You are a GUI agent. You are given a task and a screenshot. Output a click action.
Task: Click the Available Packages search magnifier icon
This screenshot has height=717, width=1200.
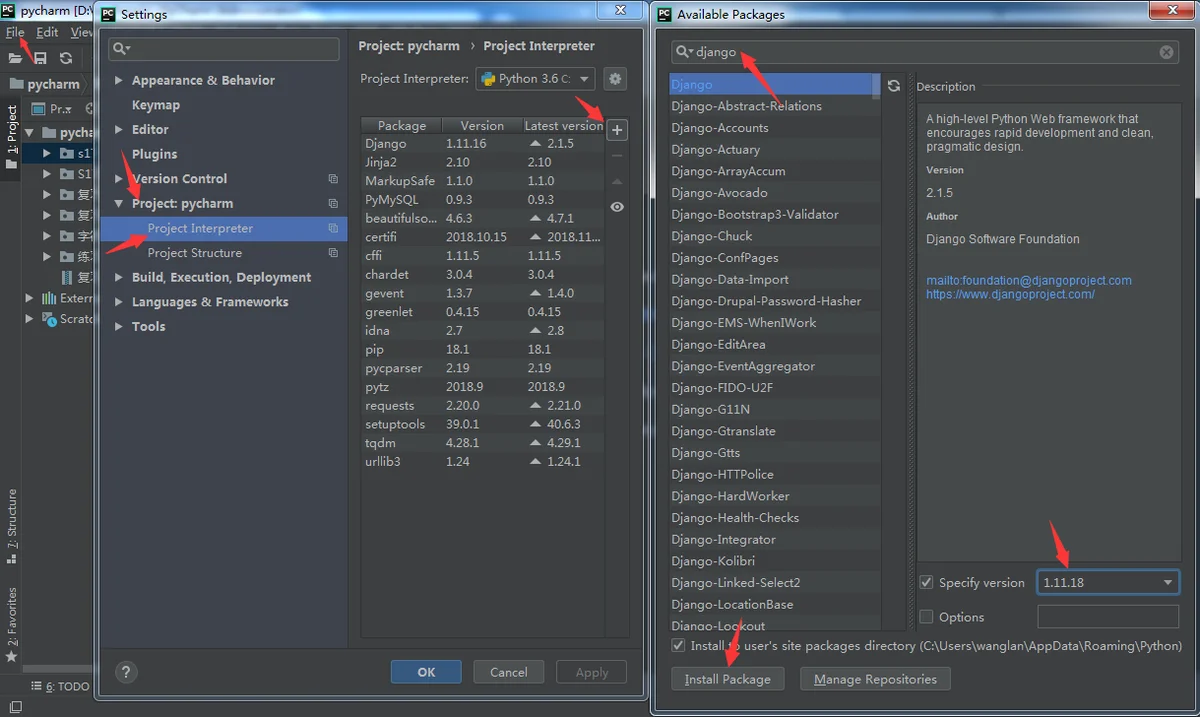(x=684, y=52)
